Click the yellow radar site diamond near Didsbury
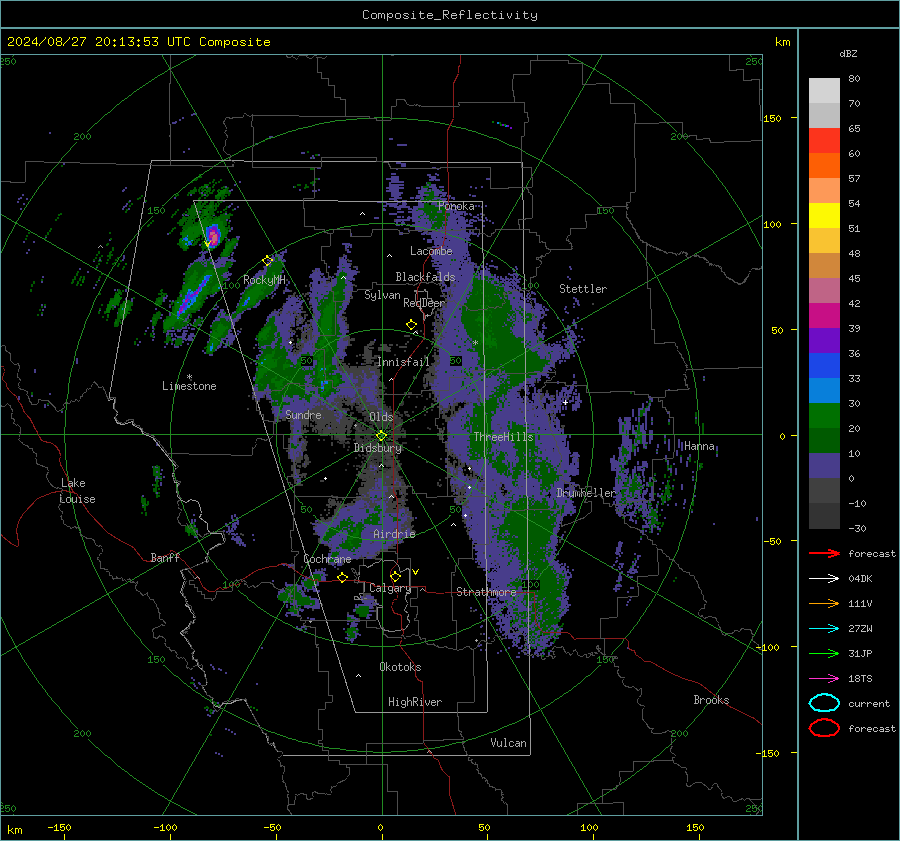This screenshot has width=900, height=841. point(381,436)
